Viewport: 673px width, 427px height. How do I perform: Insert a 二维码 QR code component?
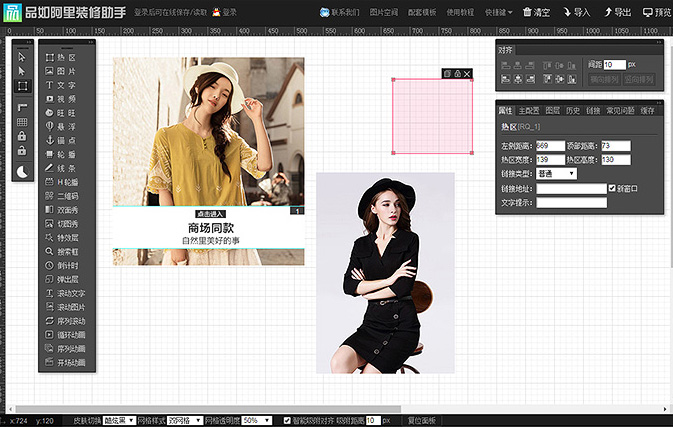coord(62,196)
